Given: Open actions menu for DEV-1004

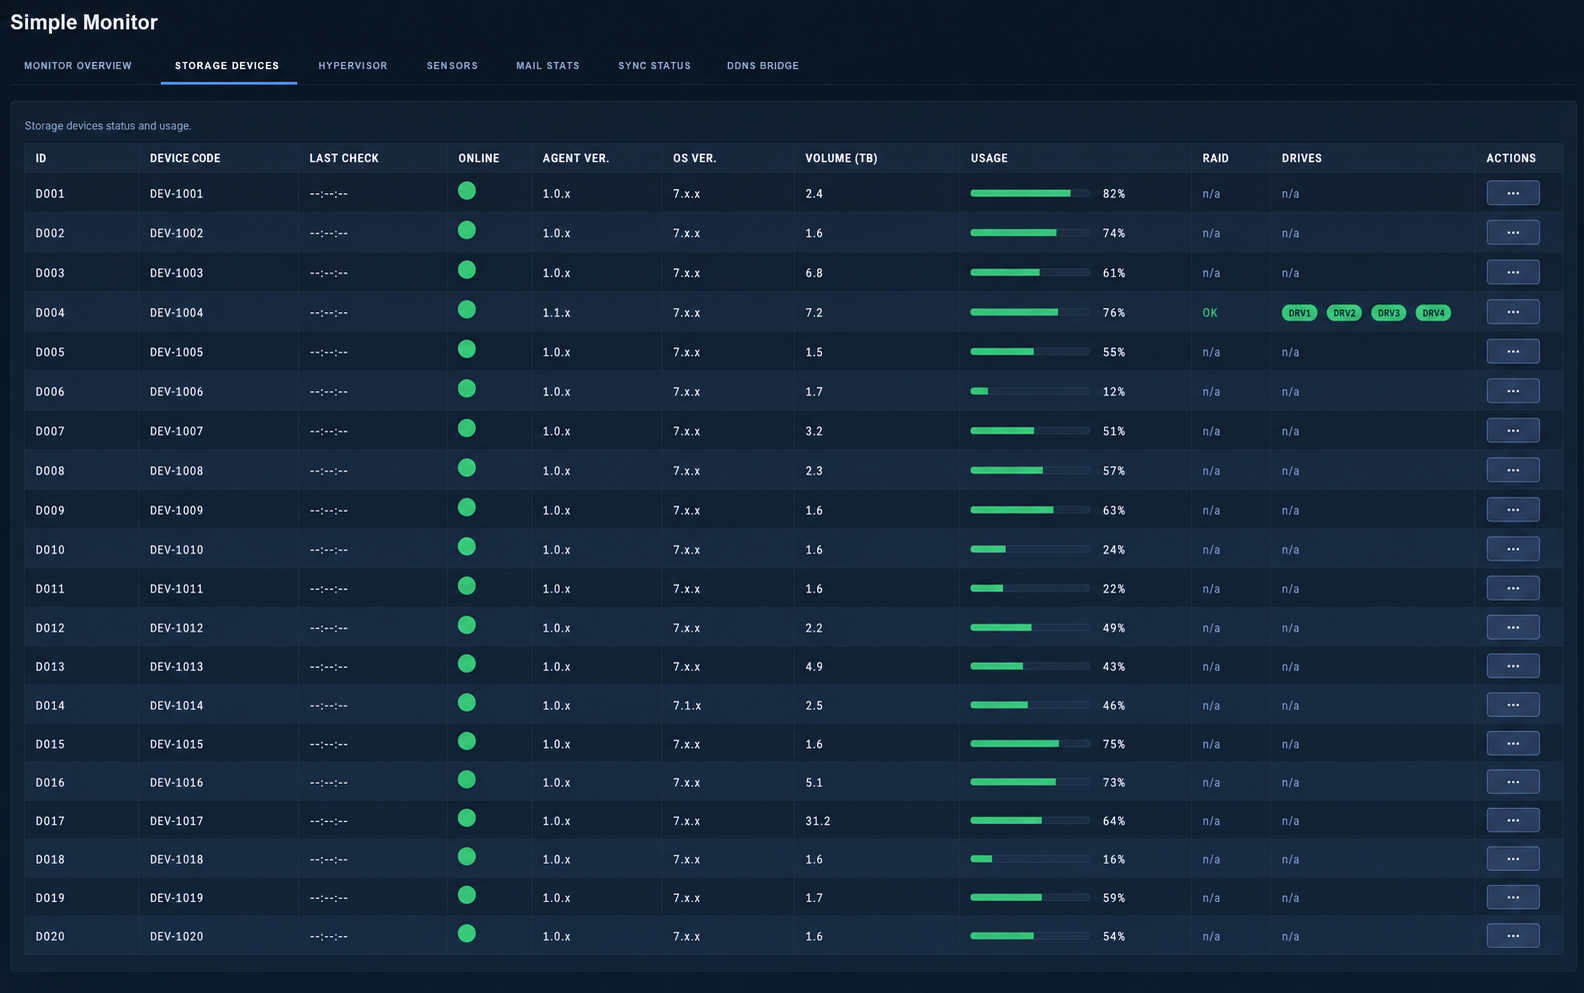Looking at the screenshot, I should [1513, 312].
